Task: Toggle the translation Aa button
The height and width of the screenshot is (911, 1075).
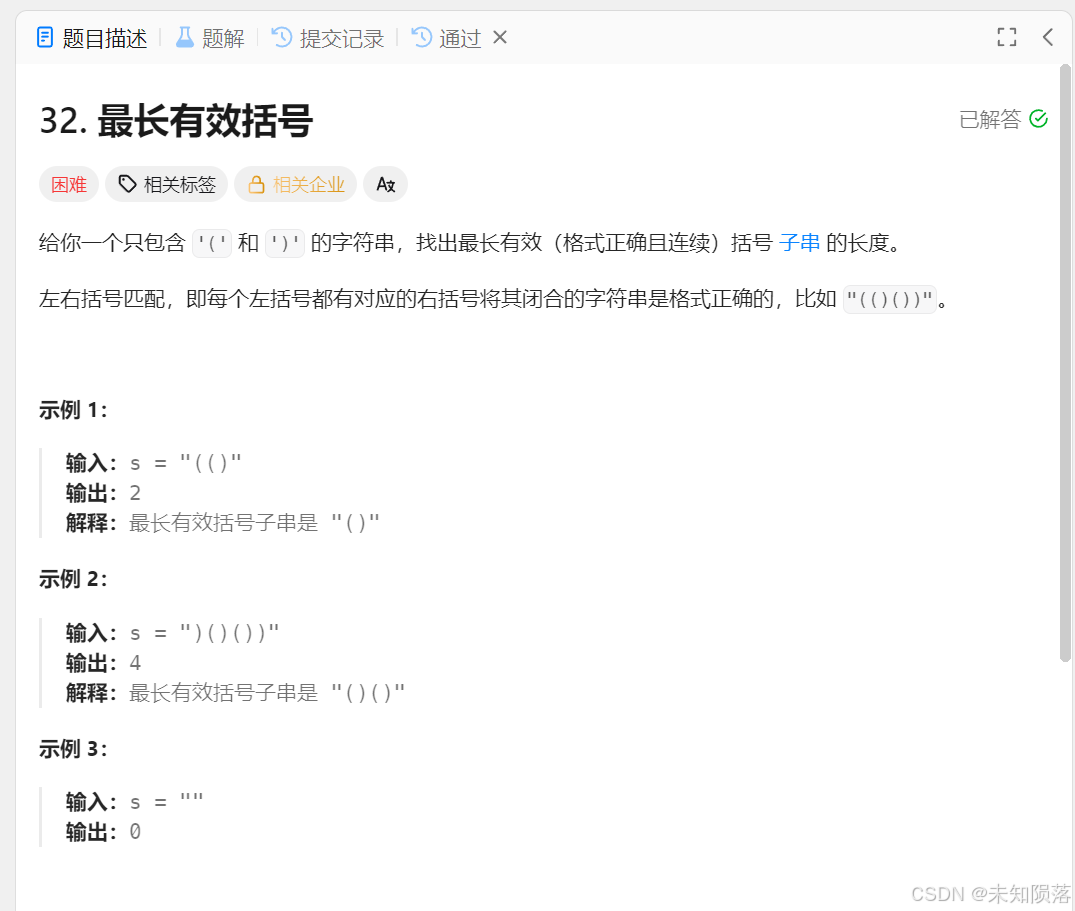Action: tap(385, 184)
